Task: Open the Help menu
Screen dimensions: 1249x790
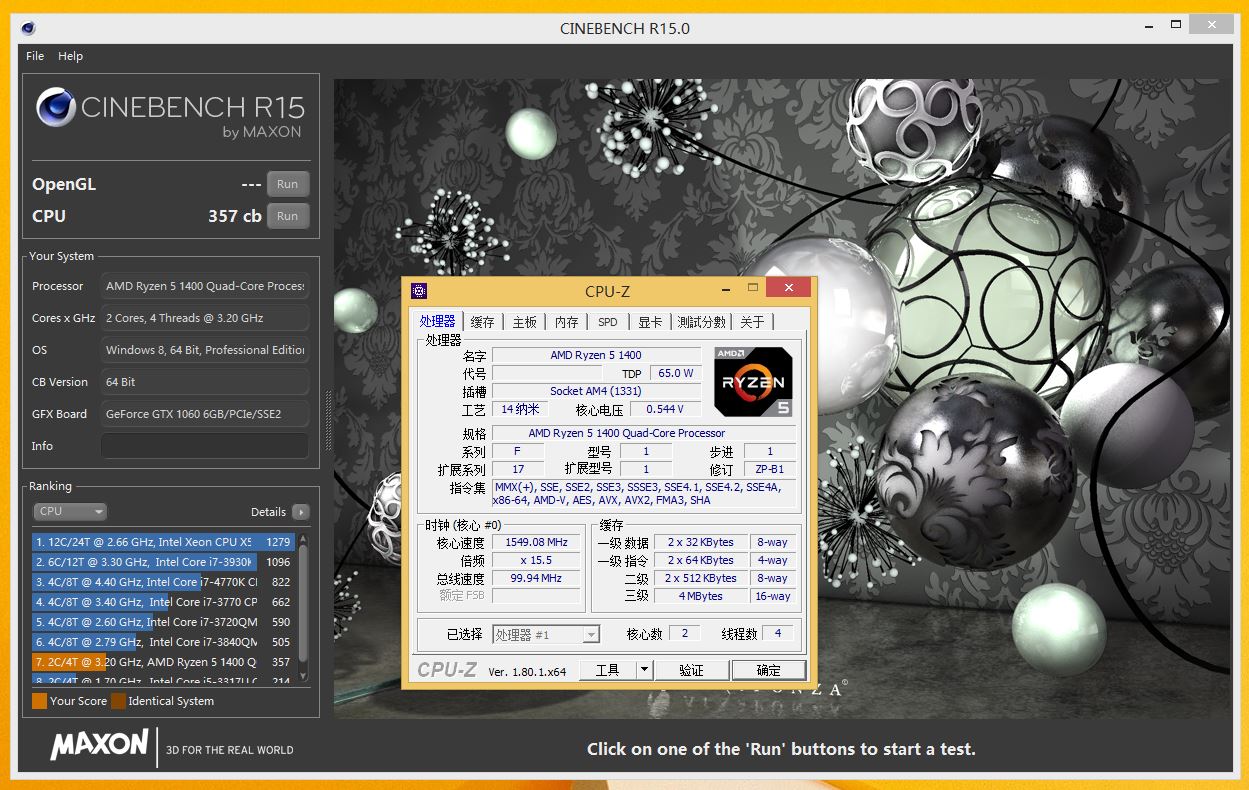Action: coord(70,56)
